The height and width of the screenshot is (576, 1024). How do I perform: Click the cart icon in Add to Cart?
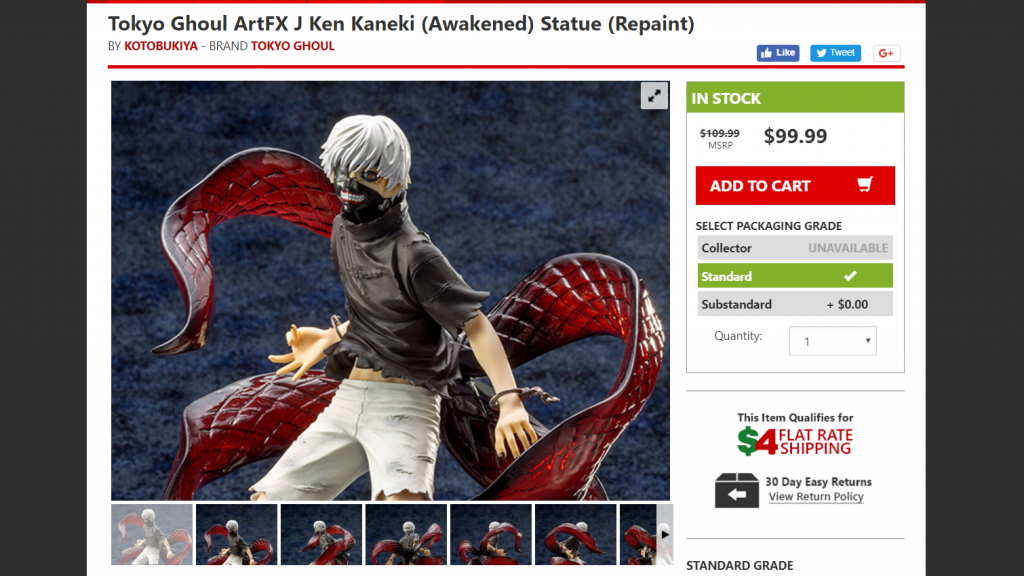click(865, 185)
